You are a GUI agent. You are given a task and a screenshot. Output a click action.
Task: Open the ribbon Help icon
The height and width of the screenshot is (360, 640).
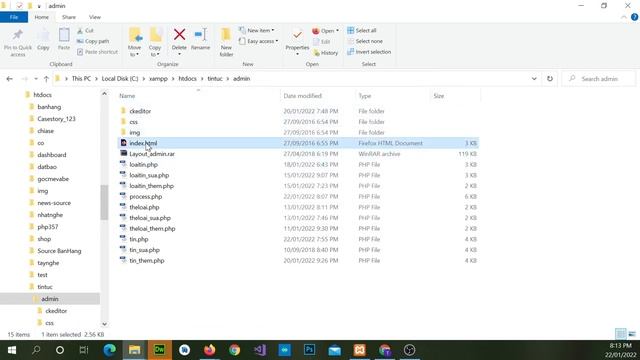pyautogui.click(x=634, y=17)
